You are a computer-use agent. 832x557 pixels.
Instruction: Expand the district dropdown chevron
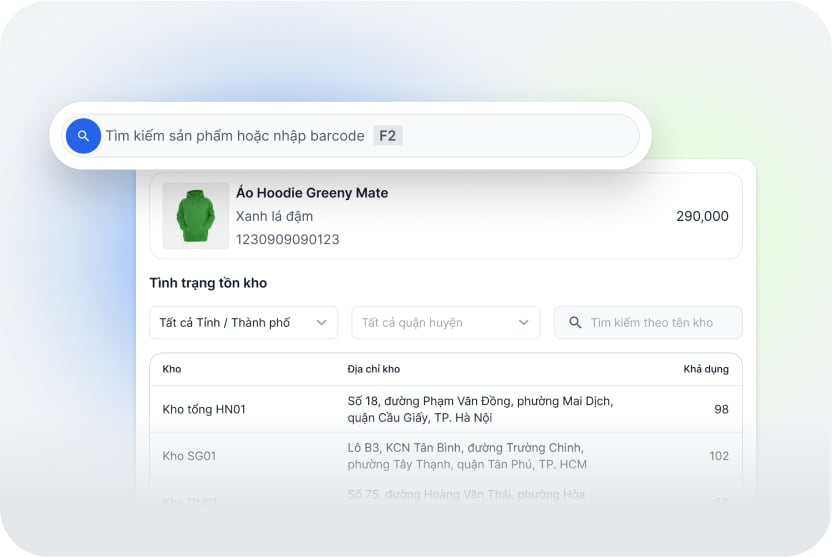coord(524,323)
